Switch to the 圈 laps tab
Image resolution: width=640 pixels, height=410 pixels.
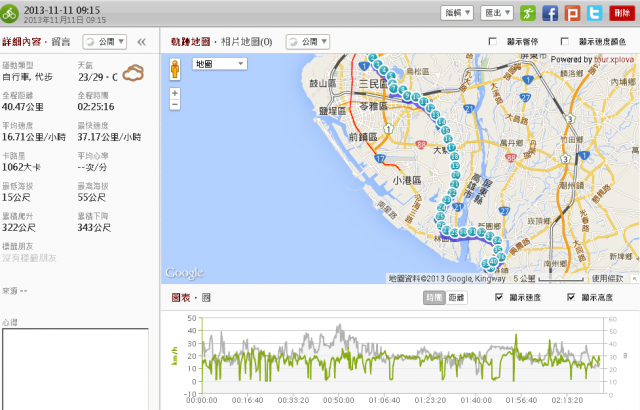click(206, 298)
